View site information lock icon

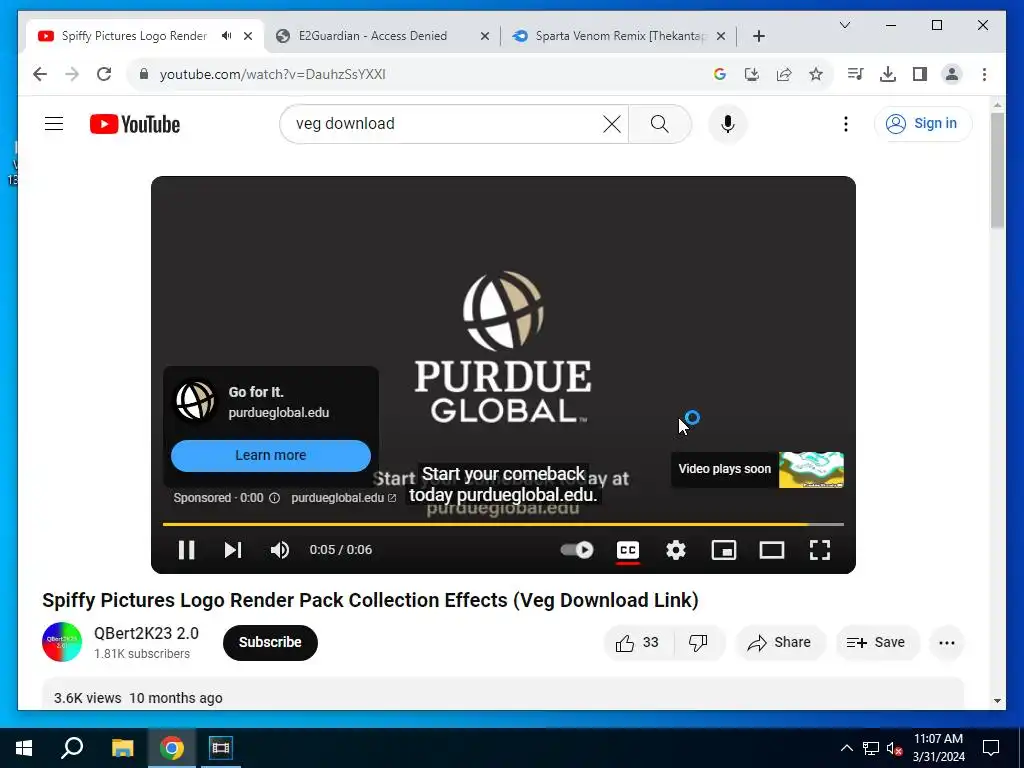coord(144,74)
